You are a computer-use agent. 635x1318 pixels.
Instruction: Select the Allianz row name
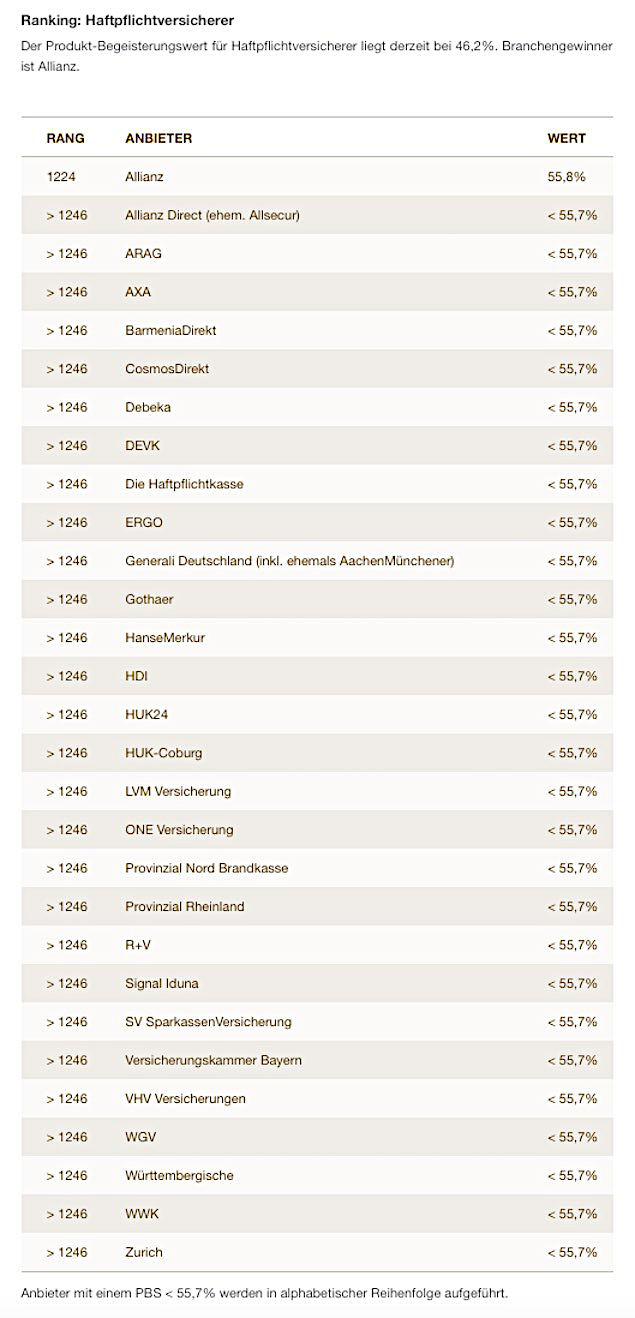pos(144,177)
